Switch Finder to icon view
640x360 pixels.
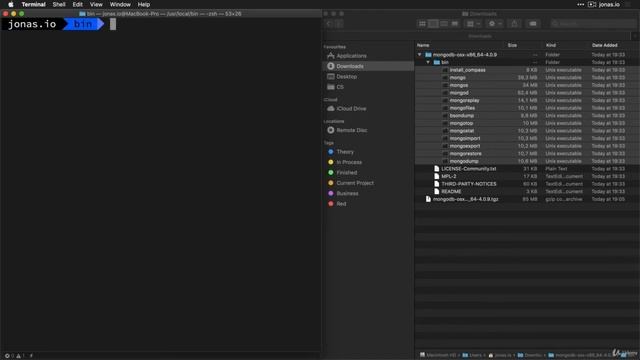pos(422,24)
